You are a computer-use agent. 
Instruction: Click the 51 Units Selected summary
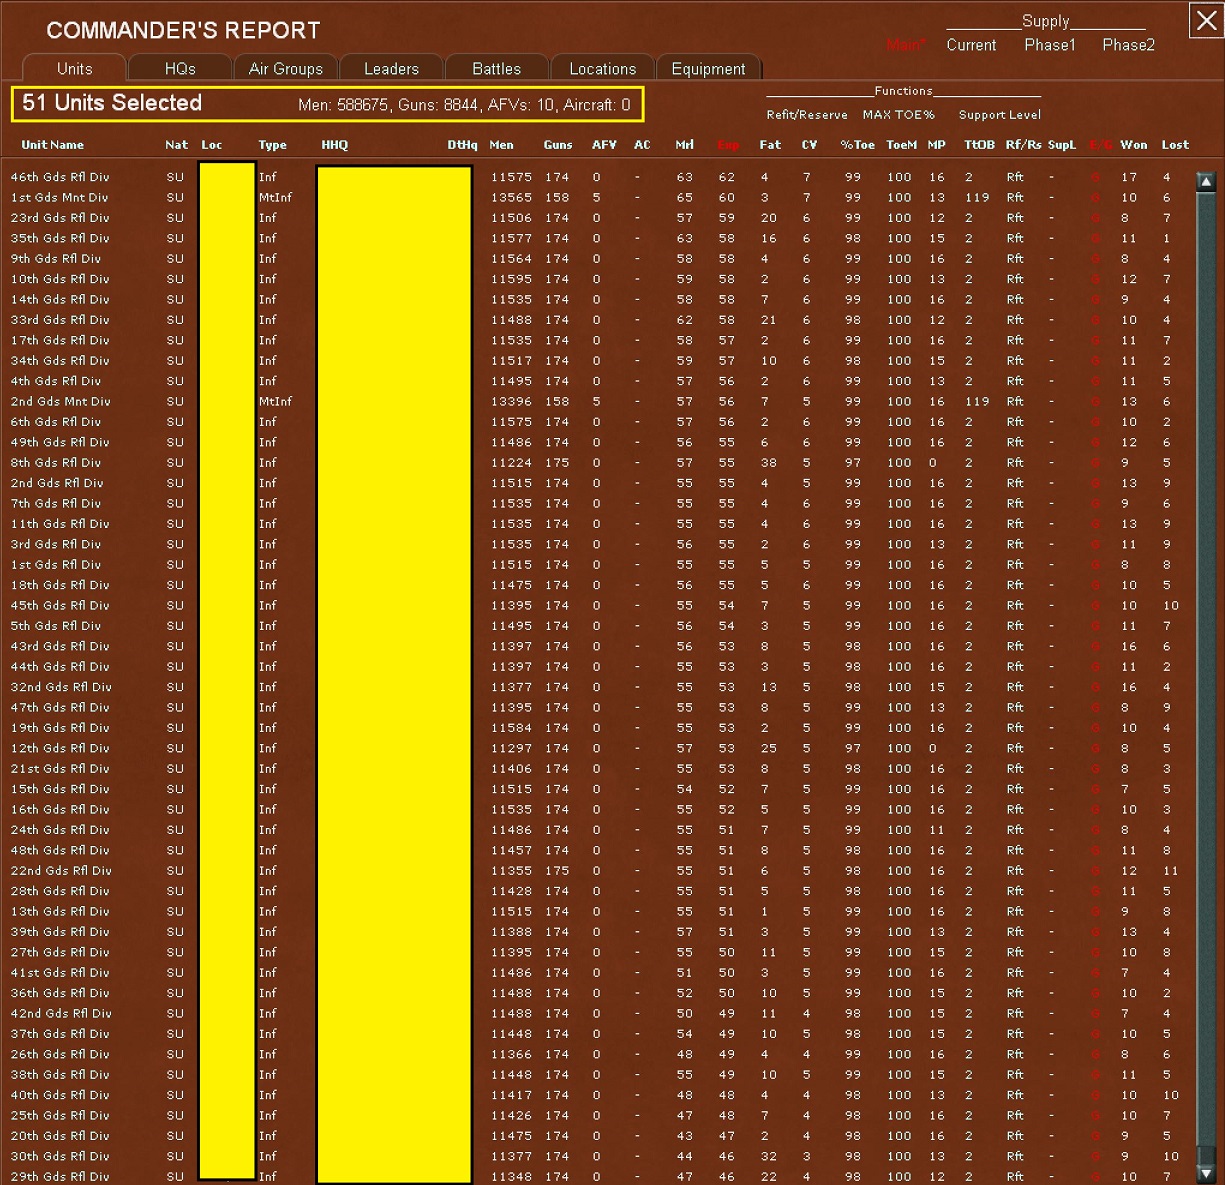(112, 103)
